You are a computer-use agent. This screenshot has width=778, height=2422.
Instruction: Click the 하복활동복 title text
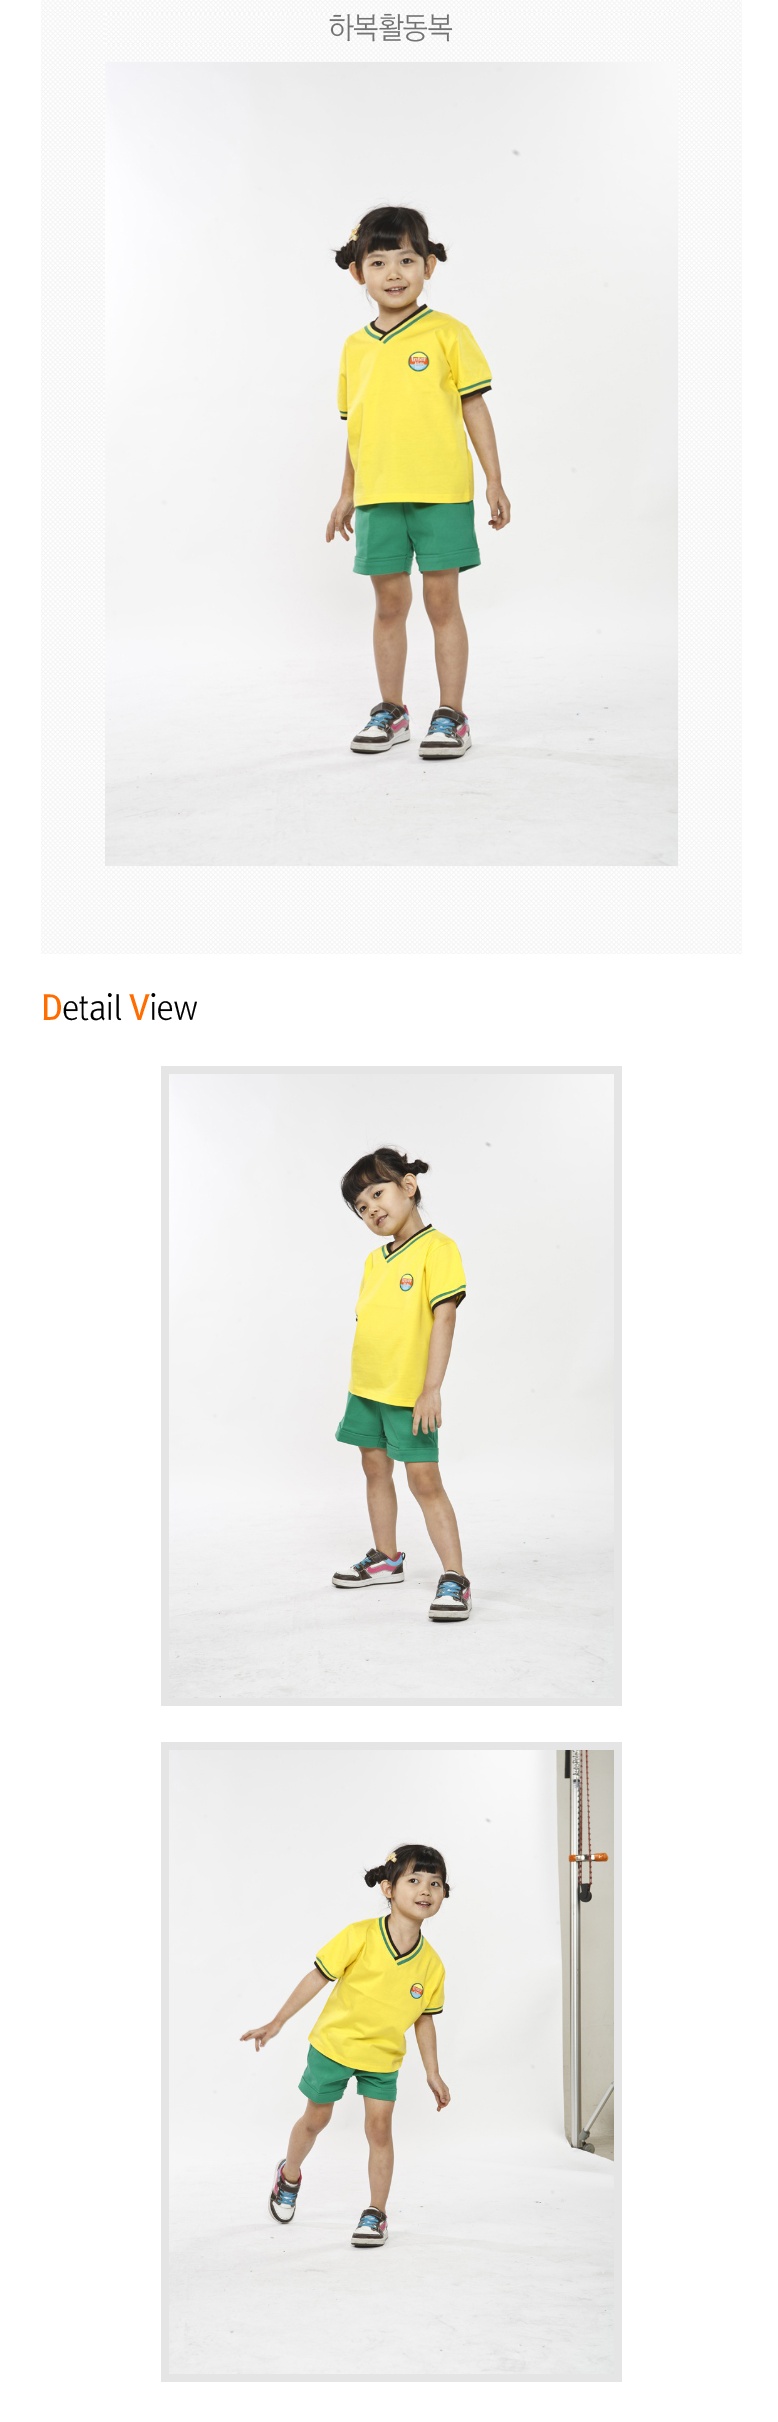click(390, 27)
